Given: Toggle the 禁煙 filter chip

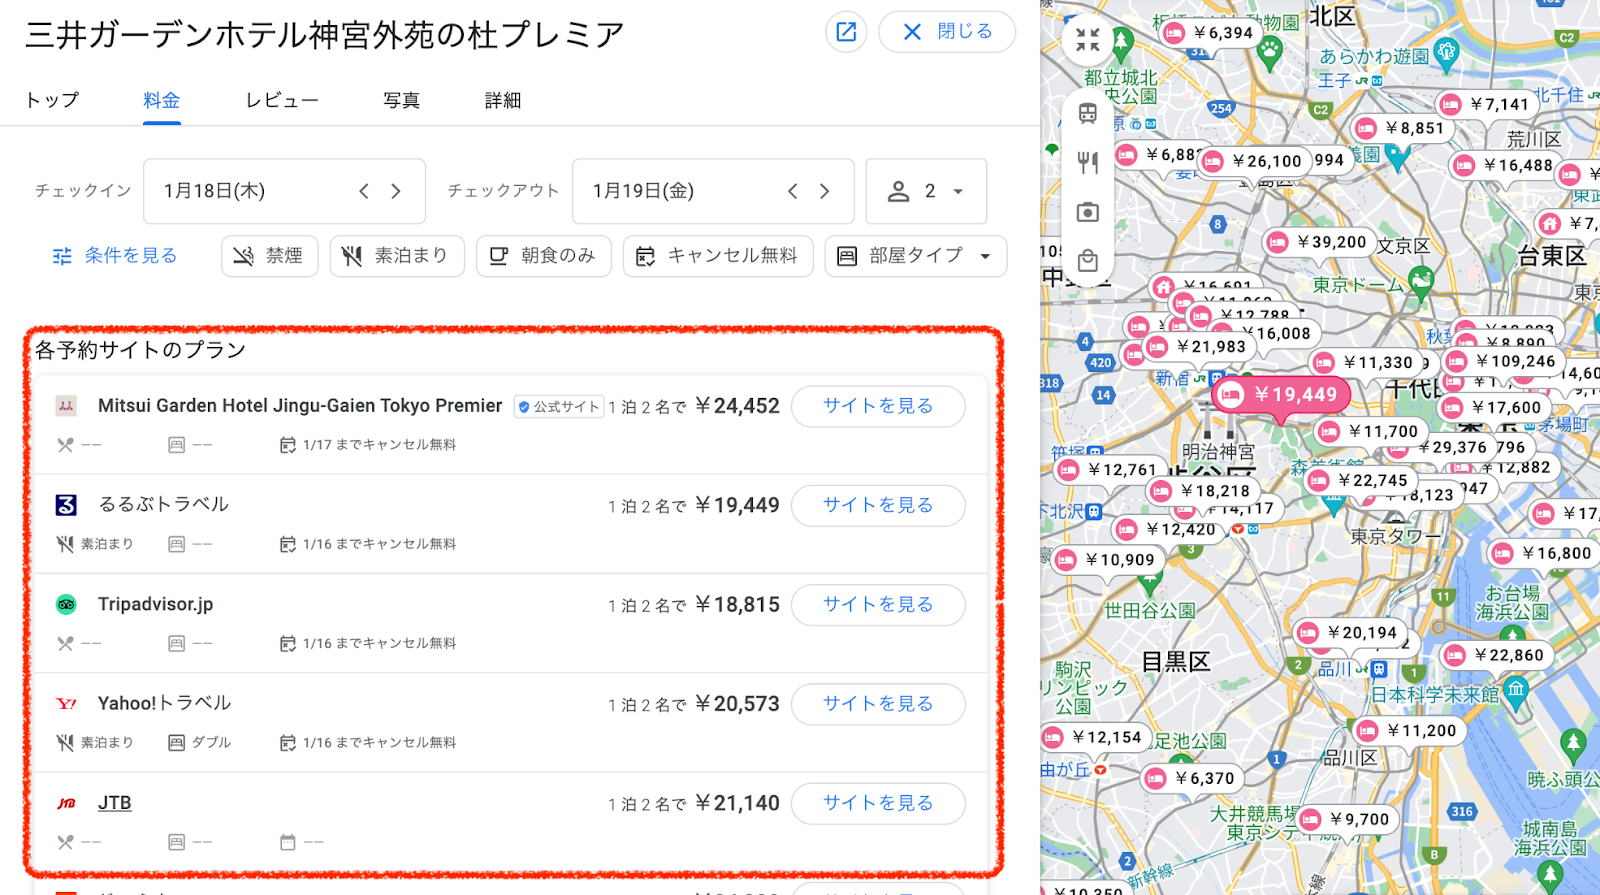Looking at the screenshot, I should pyautogui.click(x=270, y=256).
